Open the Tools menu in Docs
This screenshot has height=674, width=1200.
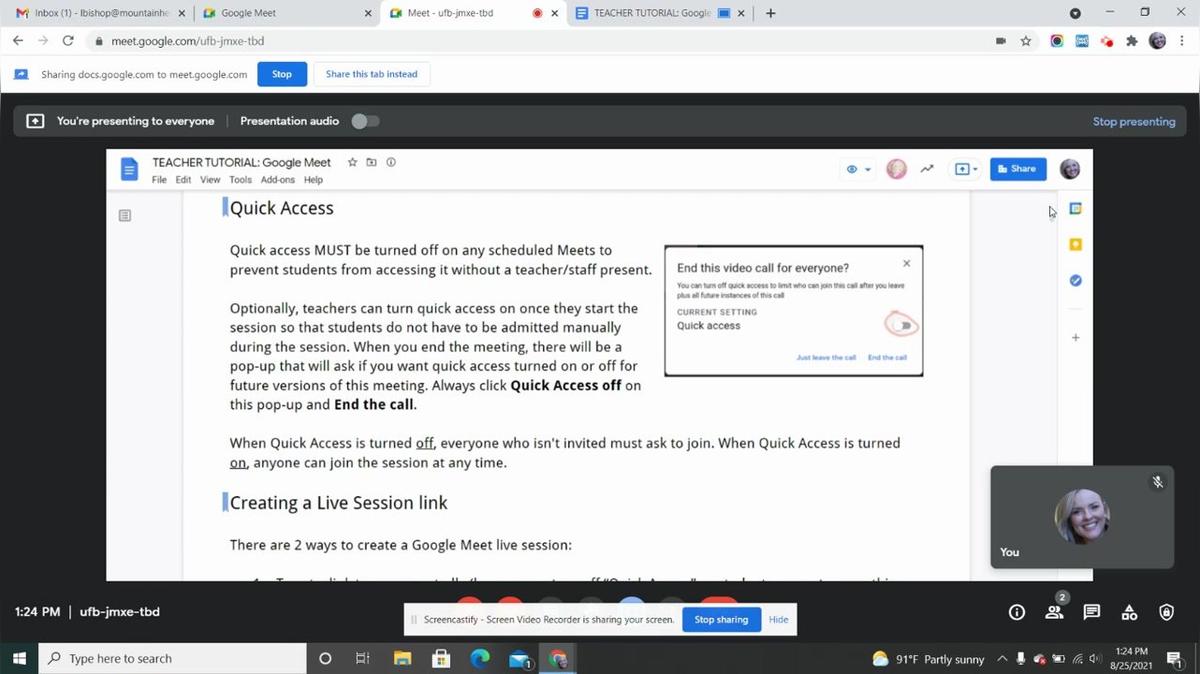tap(240, 180)
